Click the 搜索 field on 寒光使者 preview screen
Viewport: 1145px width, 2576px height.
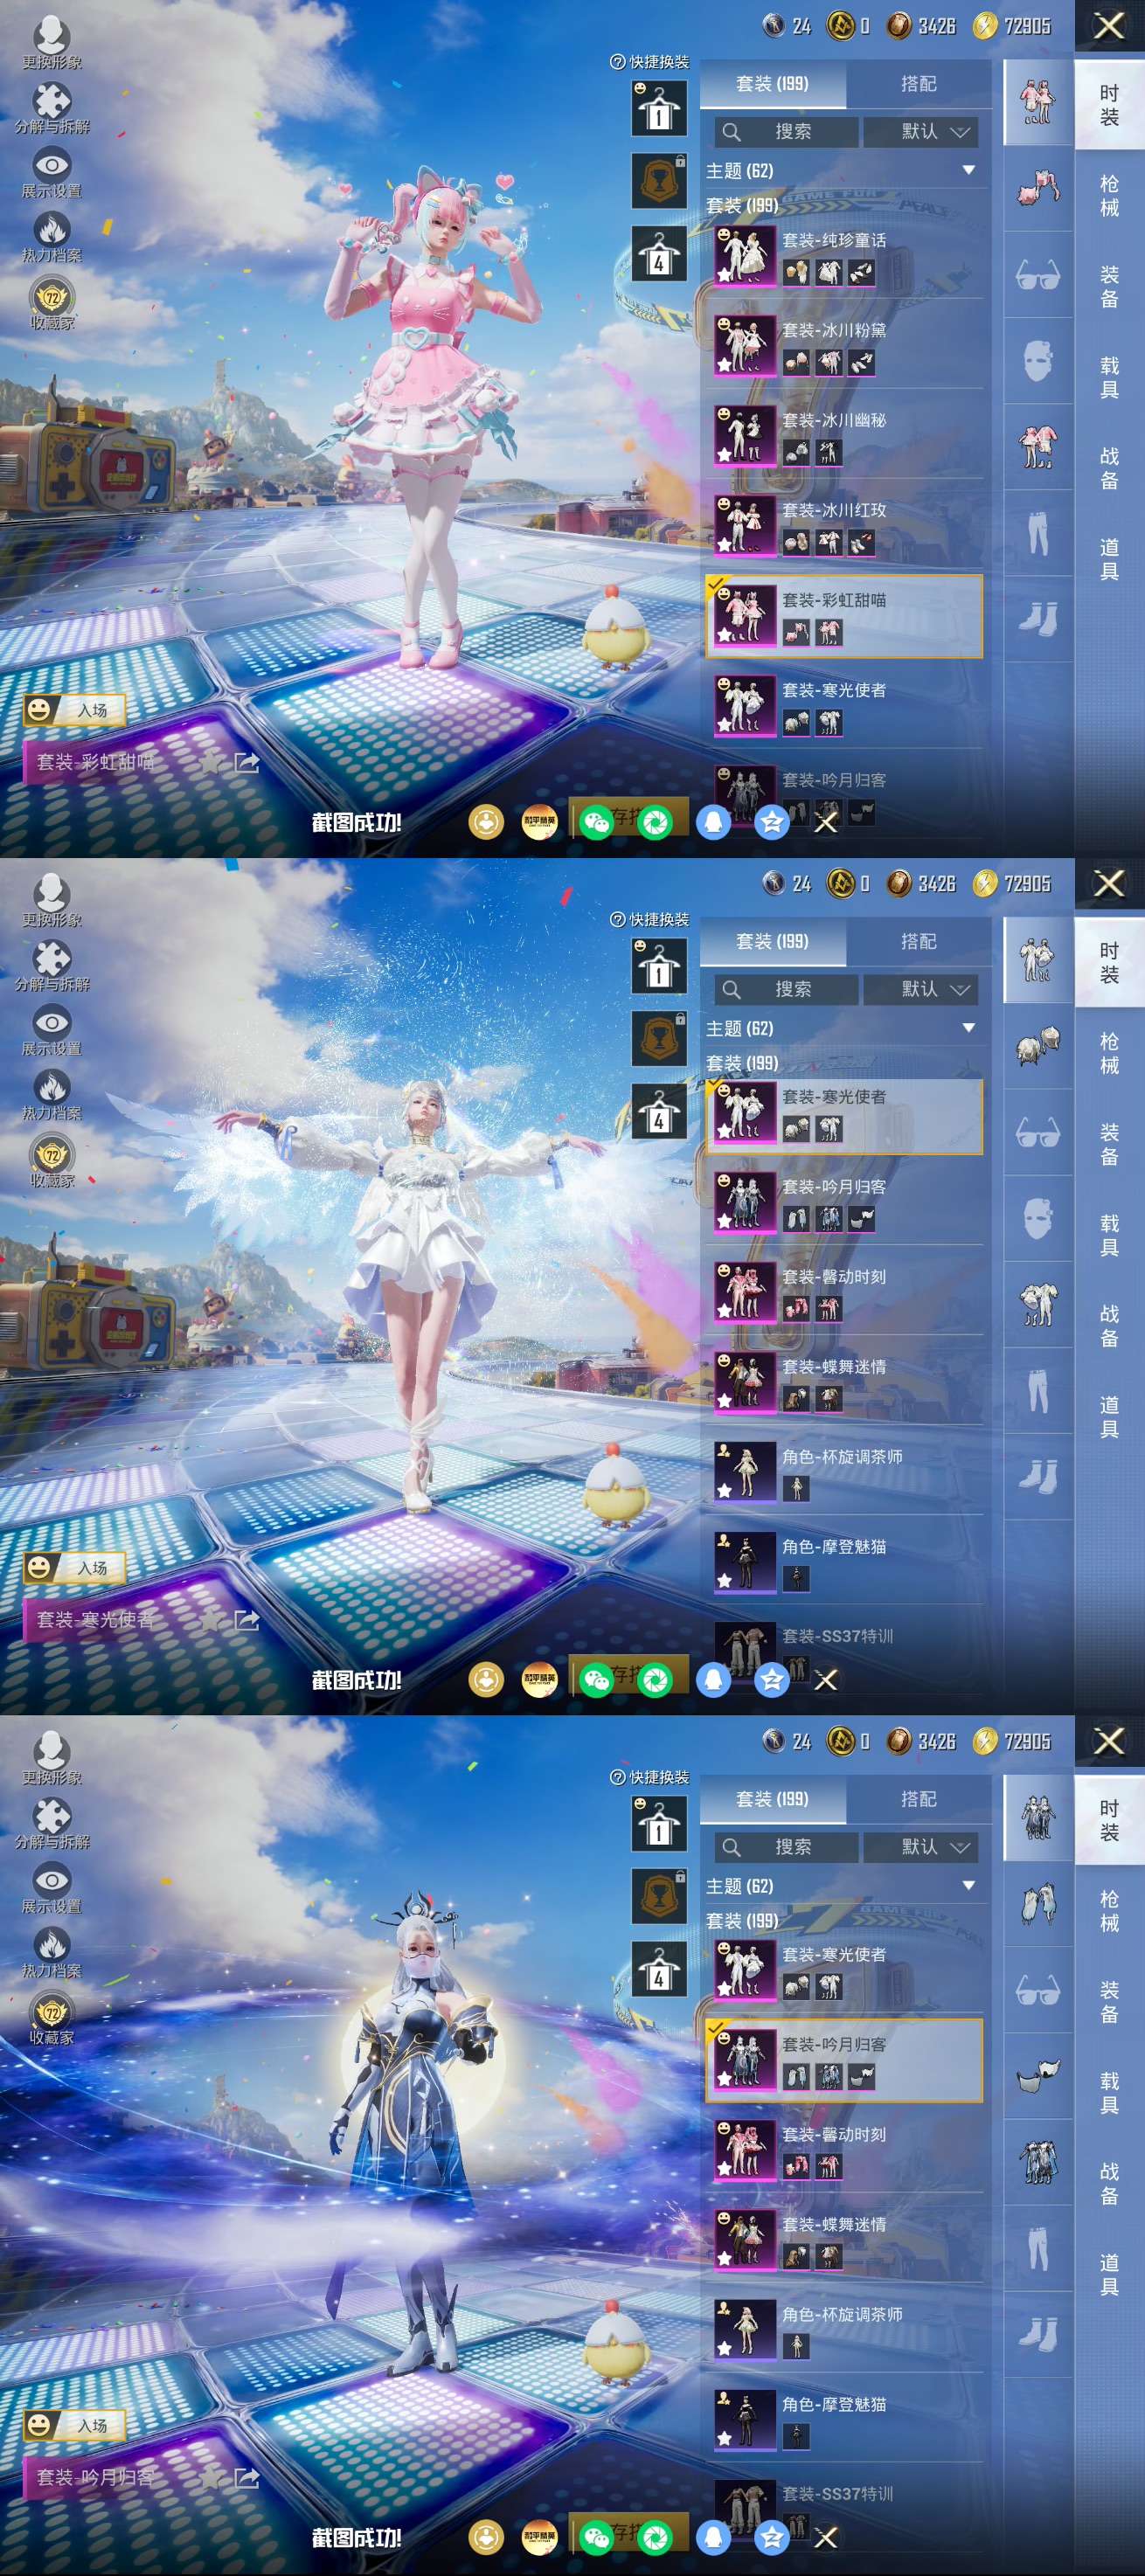click(786, 990)
